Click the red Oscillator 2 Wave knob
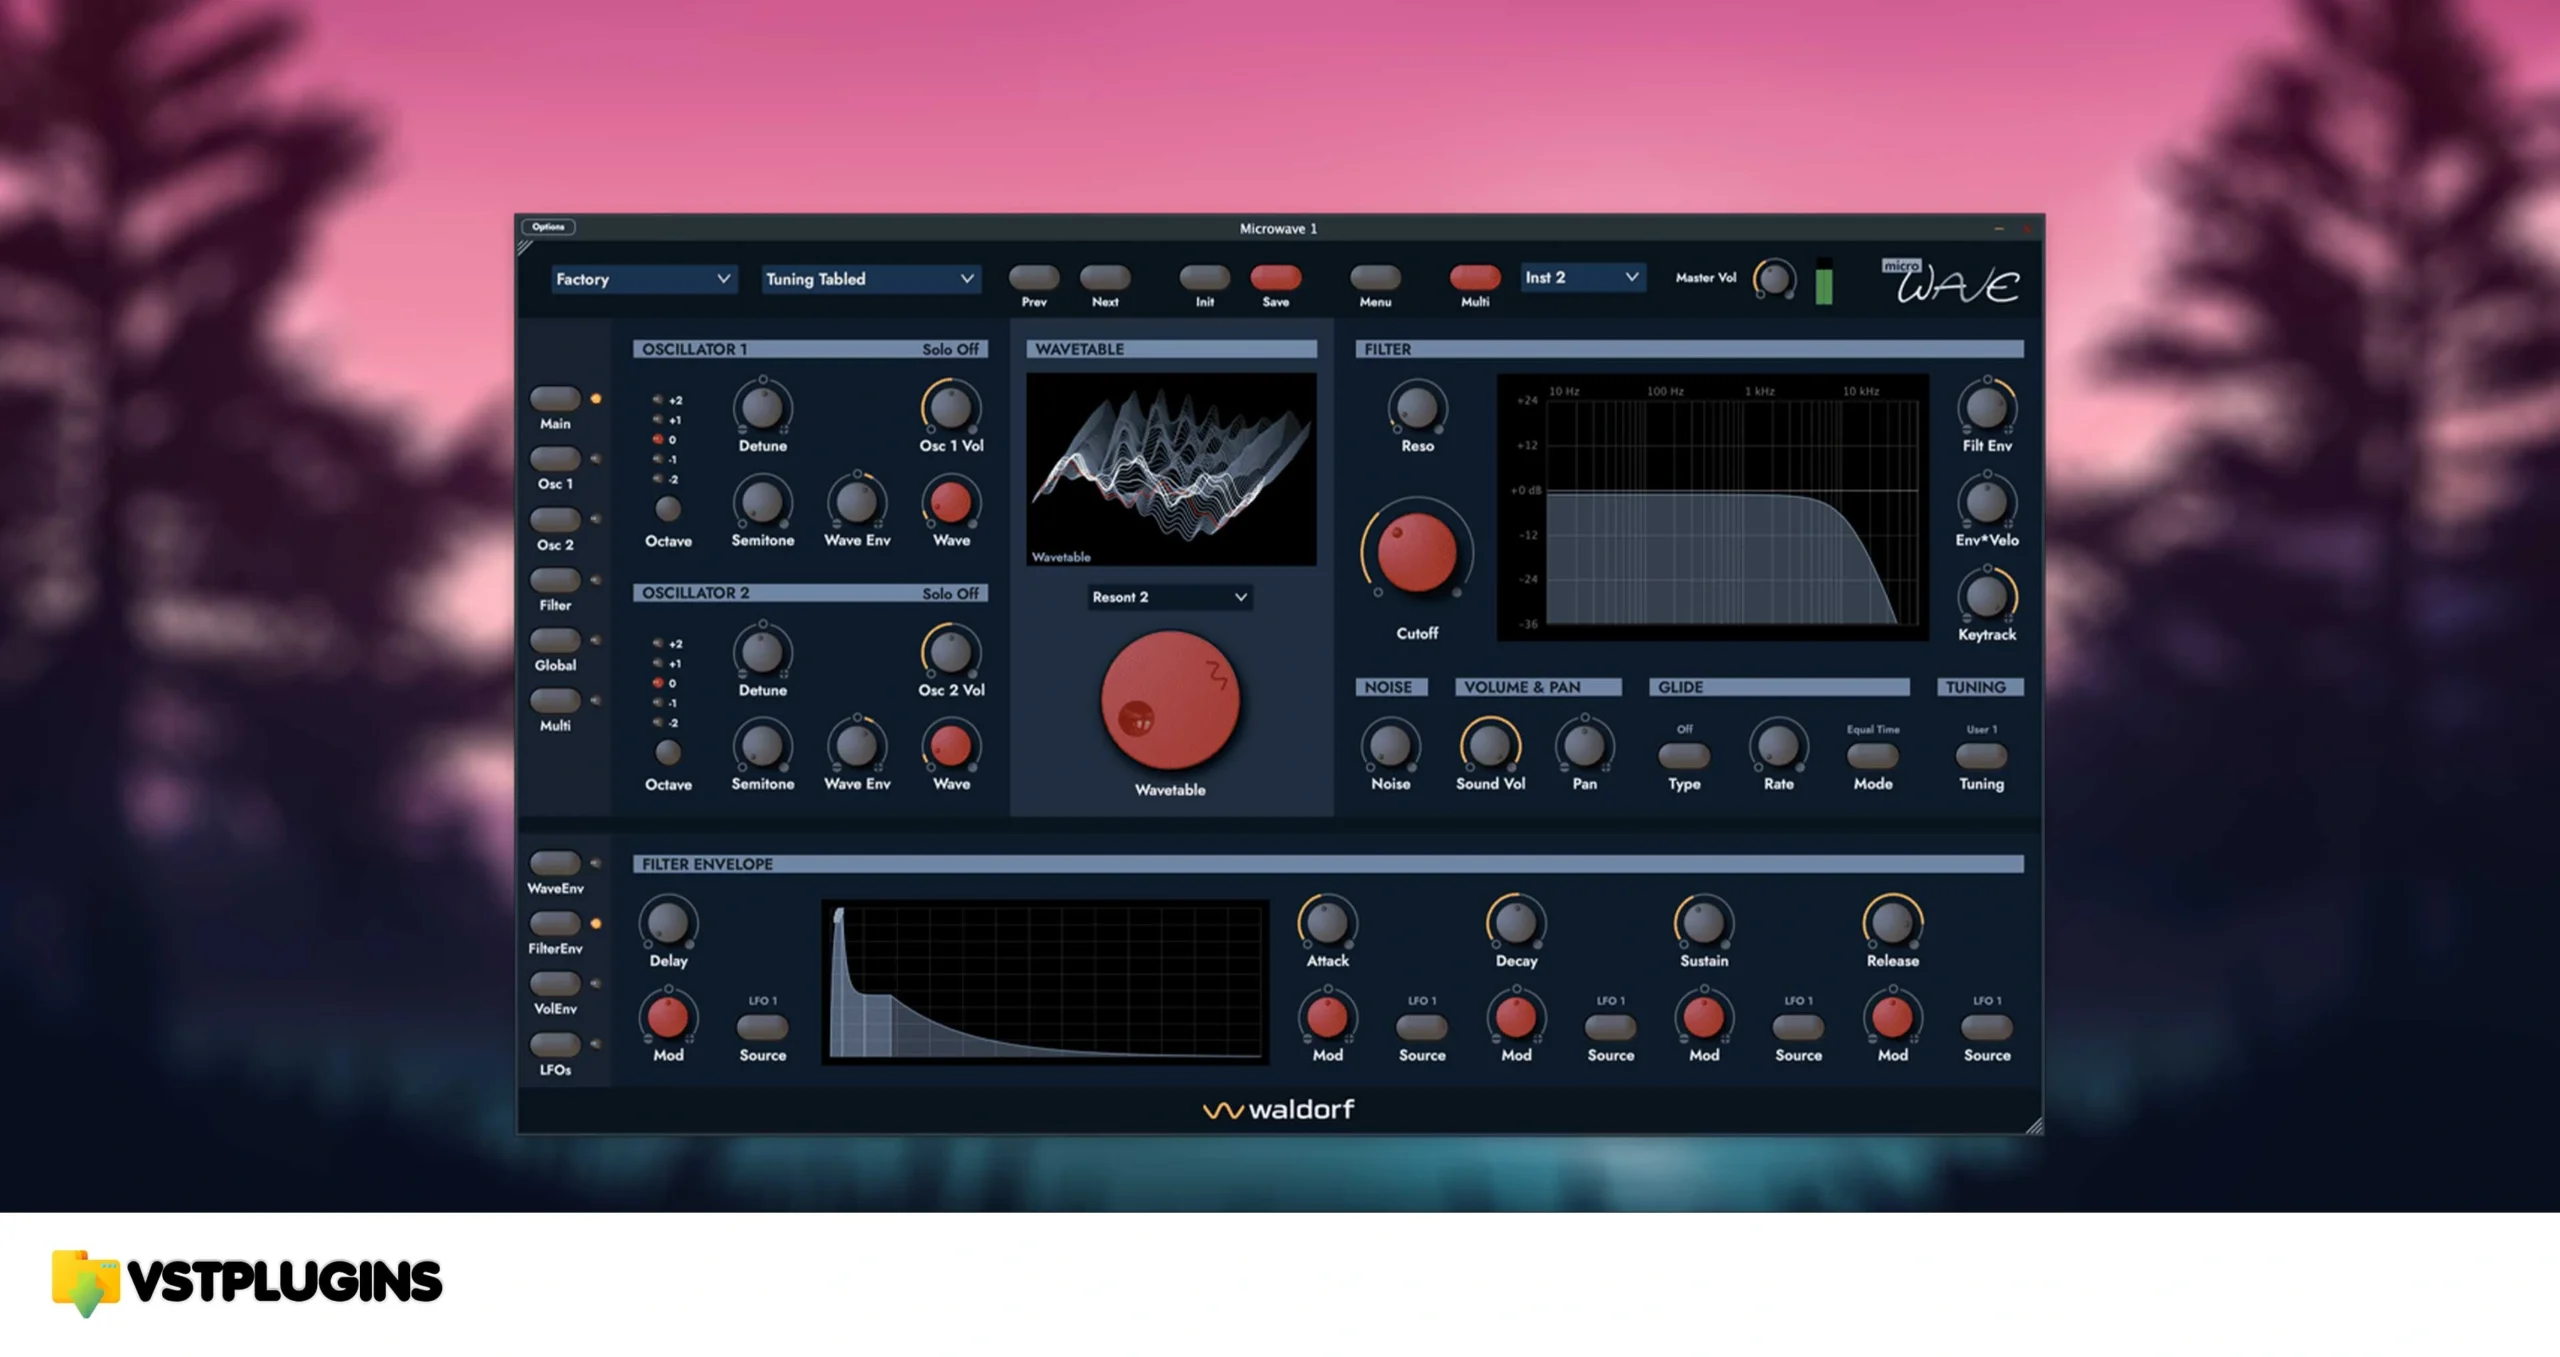Viewport: 2560px width, 1357px height. point(950,746)
